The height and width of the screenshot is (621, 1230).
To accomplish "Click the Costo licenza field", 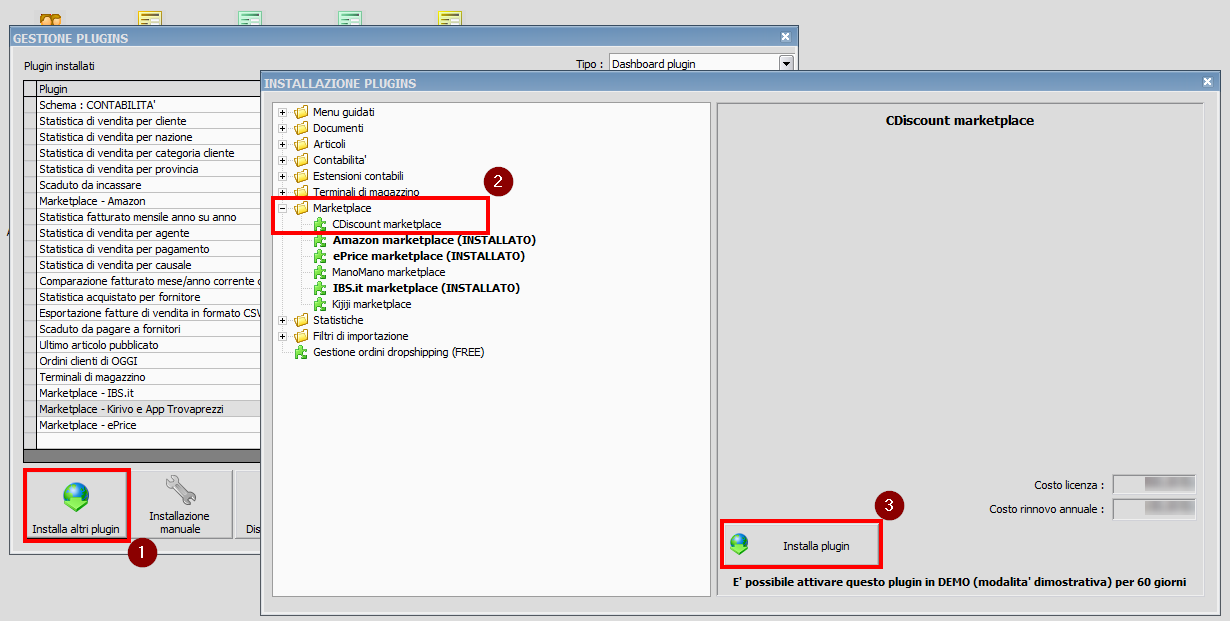I will (1154, 485).
